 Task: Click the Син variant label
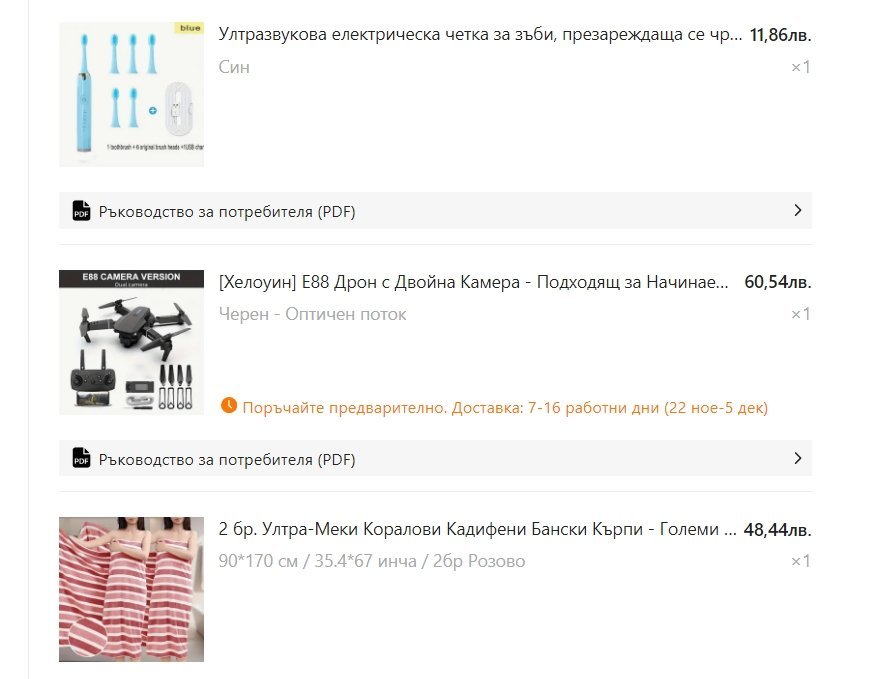[234, 67]
